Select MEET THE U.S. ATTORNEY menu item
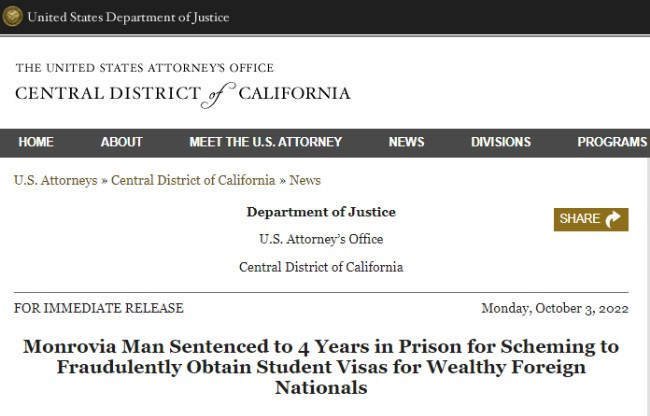 pyautogui.click(x=265, y=142)
